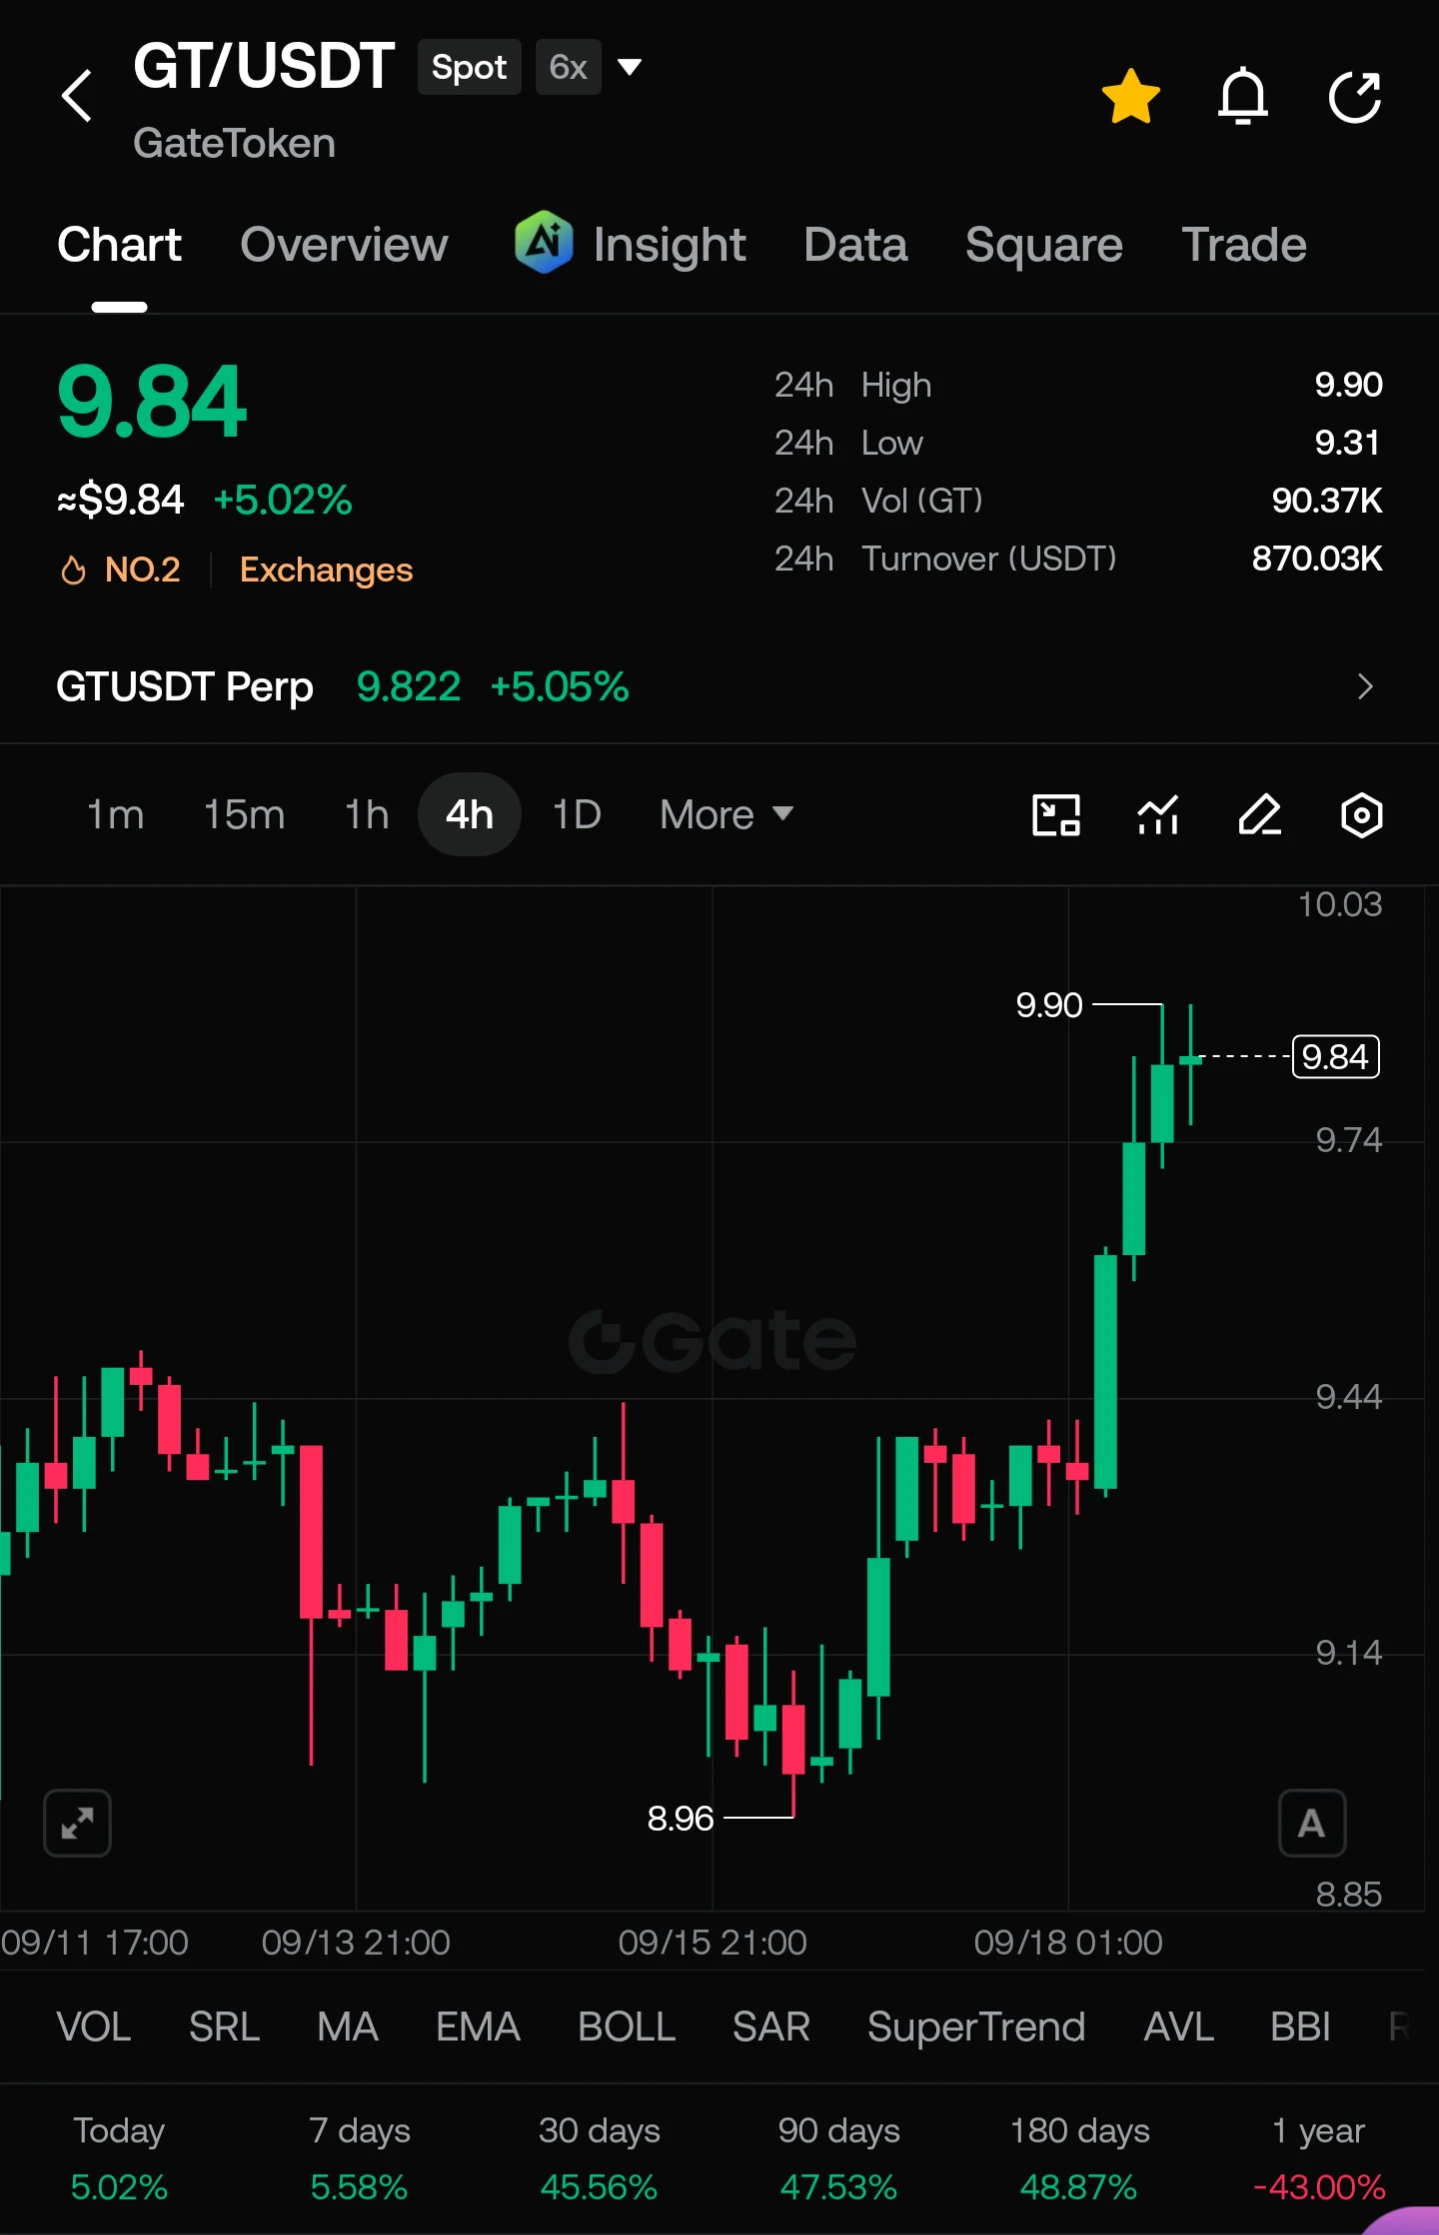The height and width of the screenshot is (2235, 1439).
Task: Toggle the SRL indicator
Action: click(x=224, y=2027)
